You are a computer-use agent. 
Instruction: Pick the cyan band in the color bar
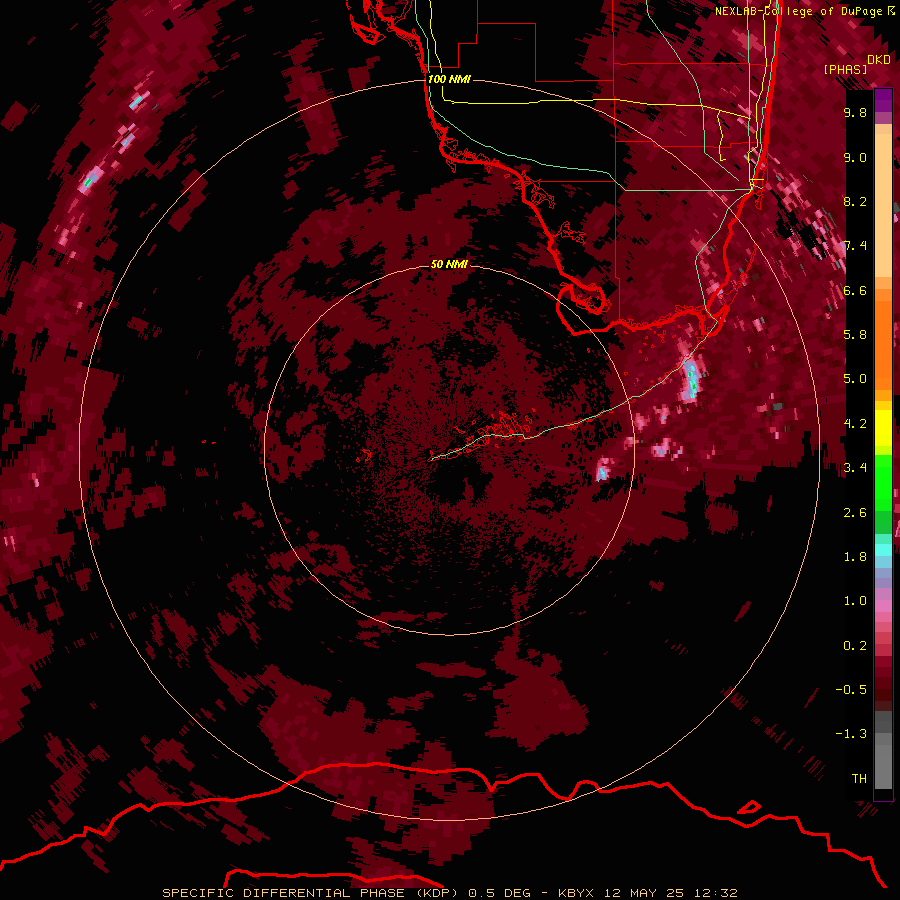pos(883,550)
